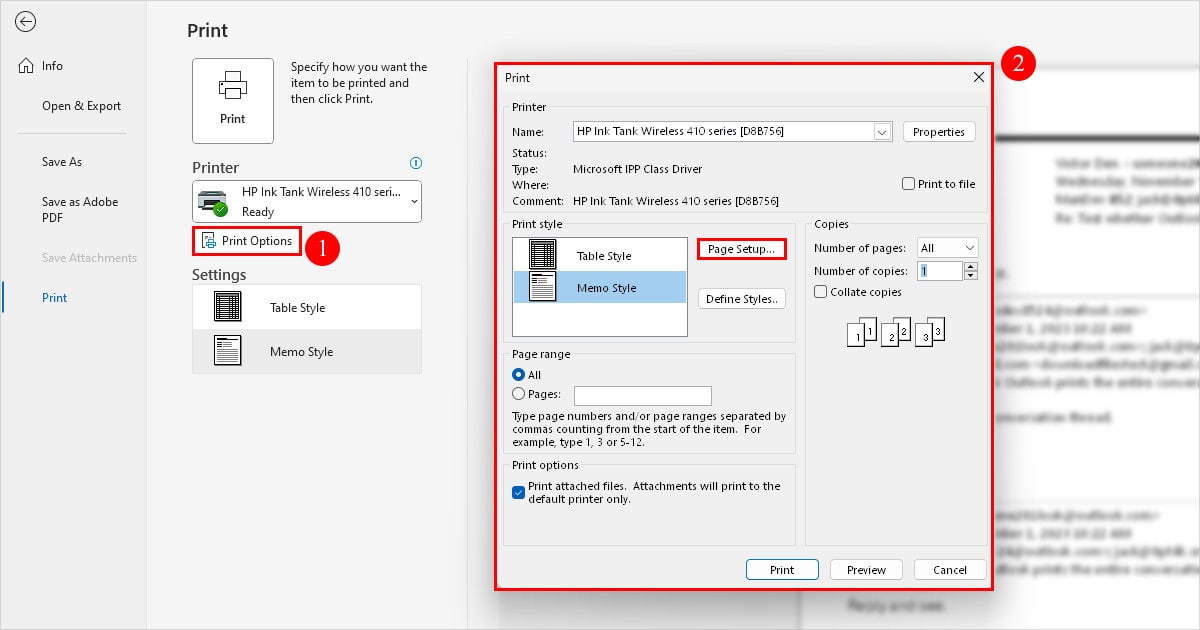Open printer Properties button

pos(939,132)
